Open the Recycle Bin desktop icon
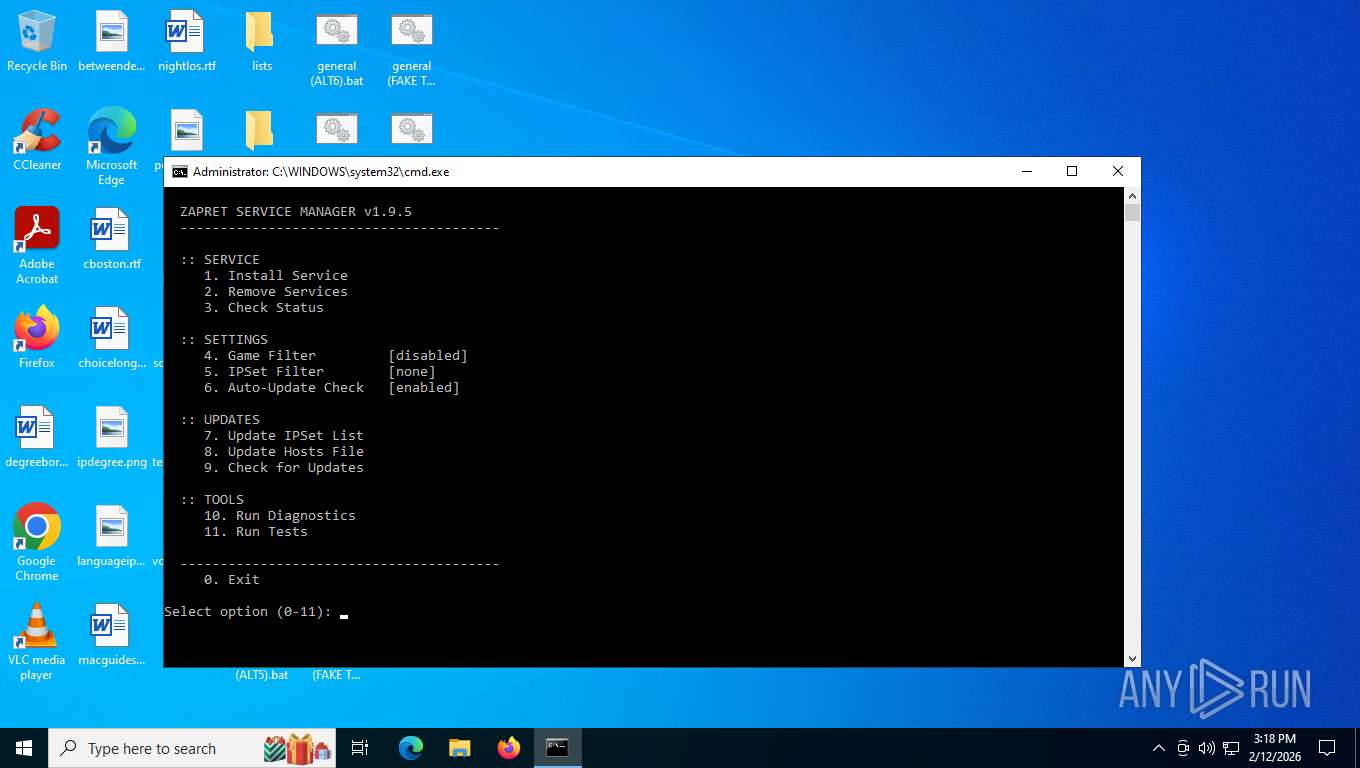Image resolution: width=1360 pixels, height=768 pixels. [x=37, y=42]
